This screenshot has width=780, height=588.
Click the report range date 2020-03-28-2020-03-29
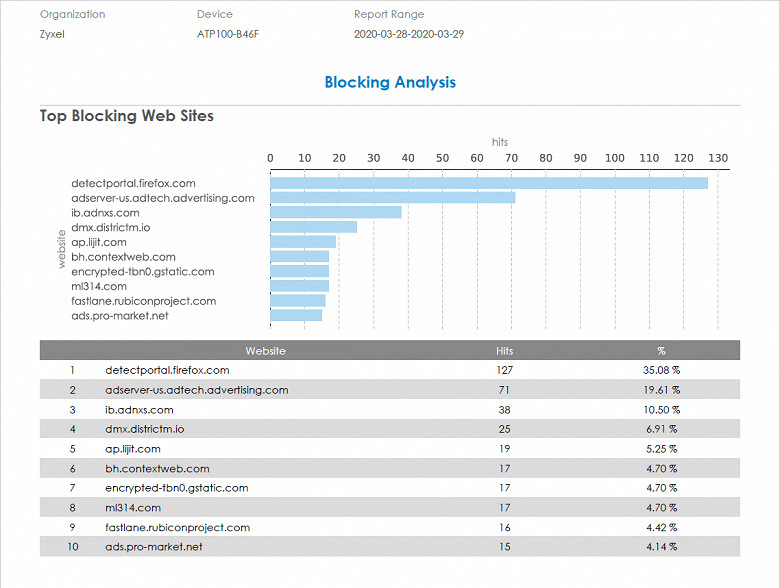point(409,34)
